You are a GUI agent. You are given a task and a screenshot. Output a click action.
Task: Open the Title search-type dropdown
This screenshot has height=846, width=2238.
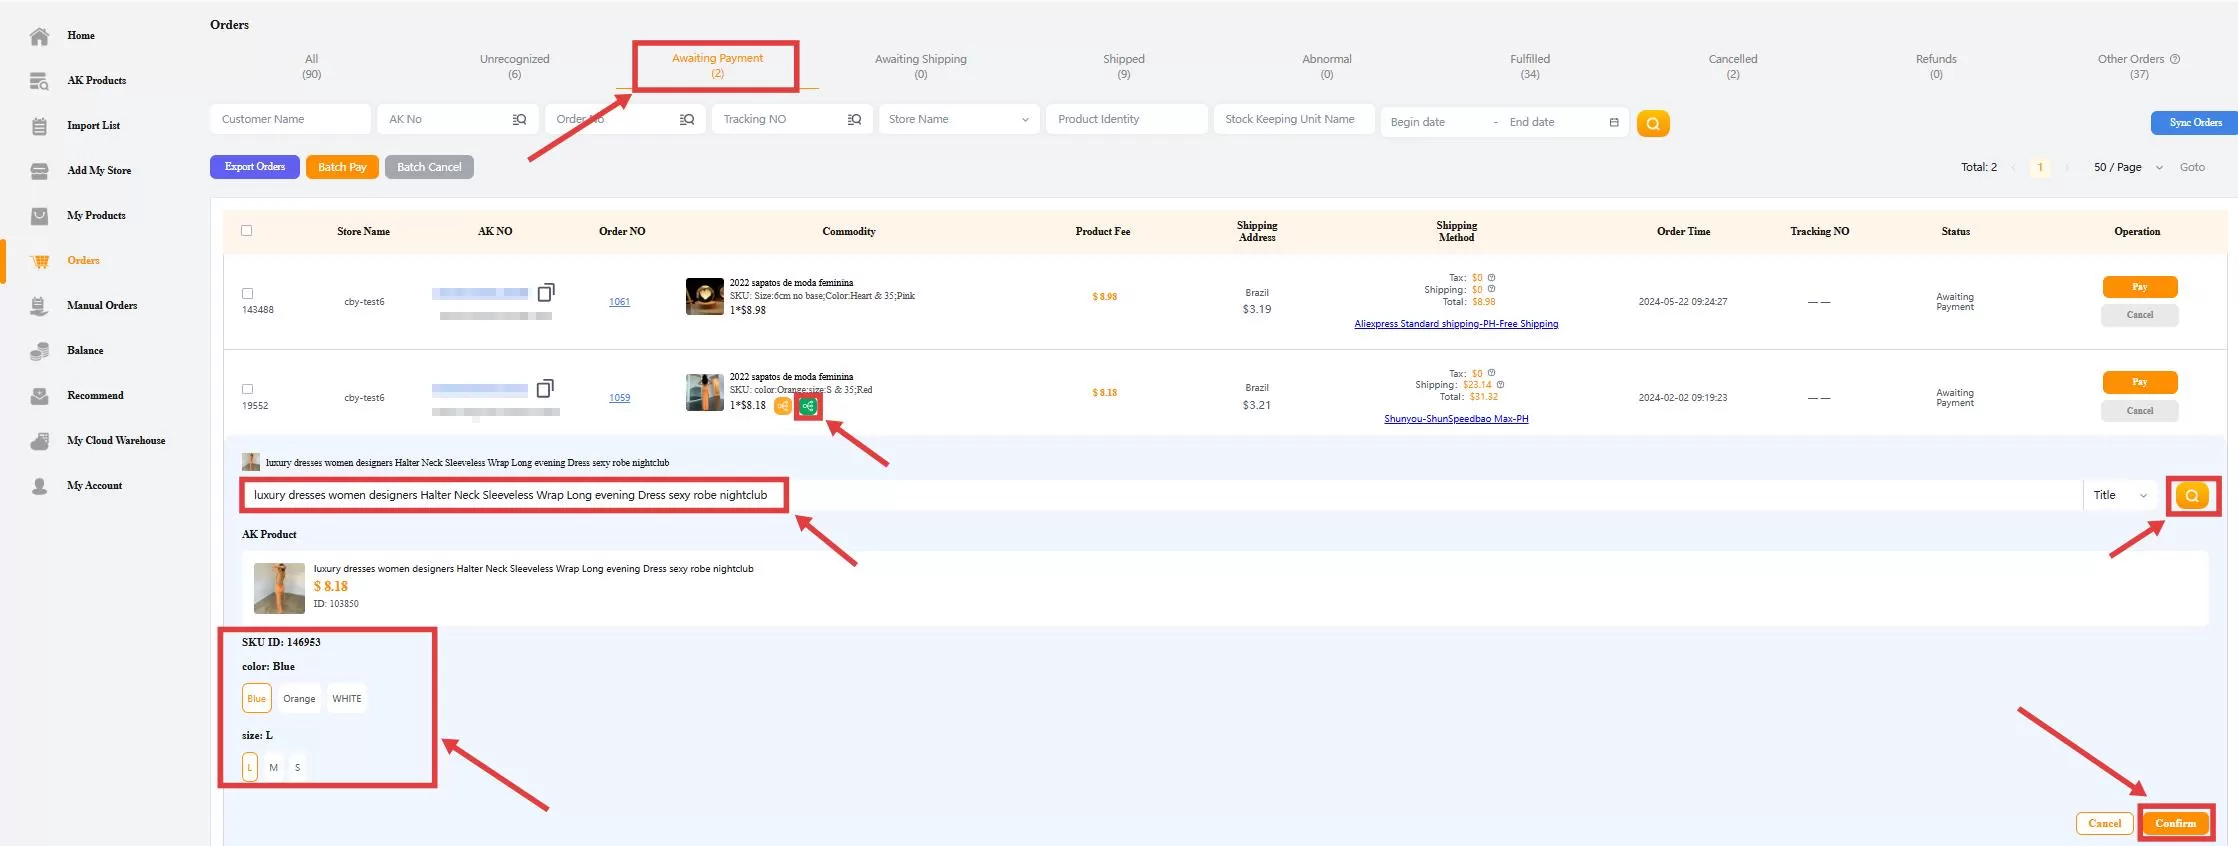2121,495
